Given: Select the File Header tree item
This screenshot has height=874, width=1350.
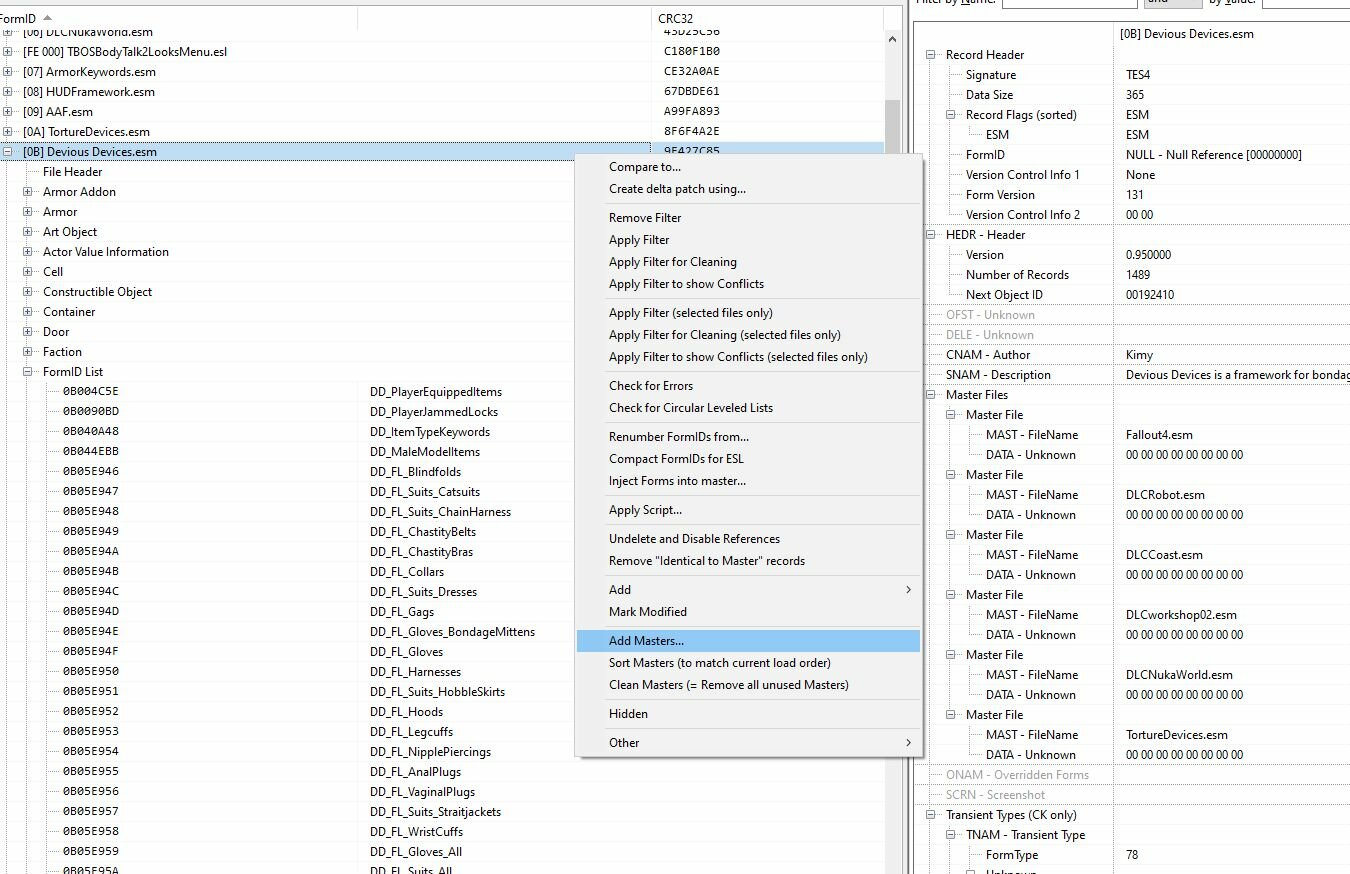Looking at the screenshot, I should (x=73, y=172).
